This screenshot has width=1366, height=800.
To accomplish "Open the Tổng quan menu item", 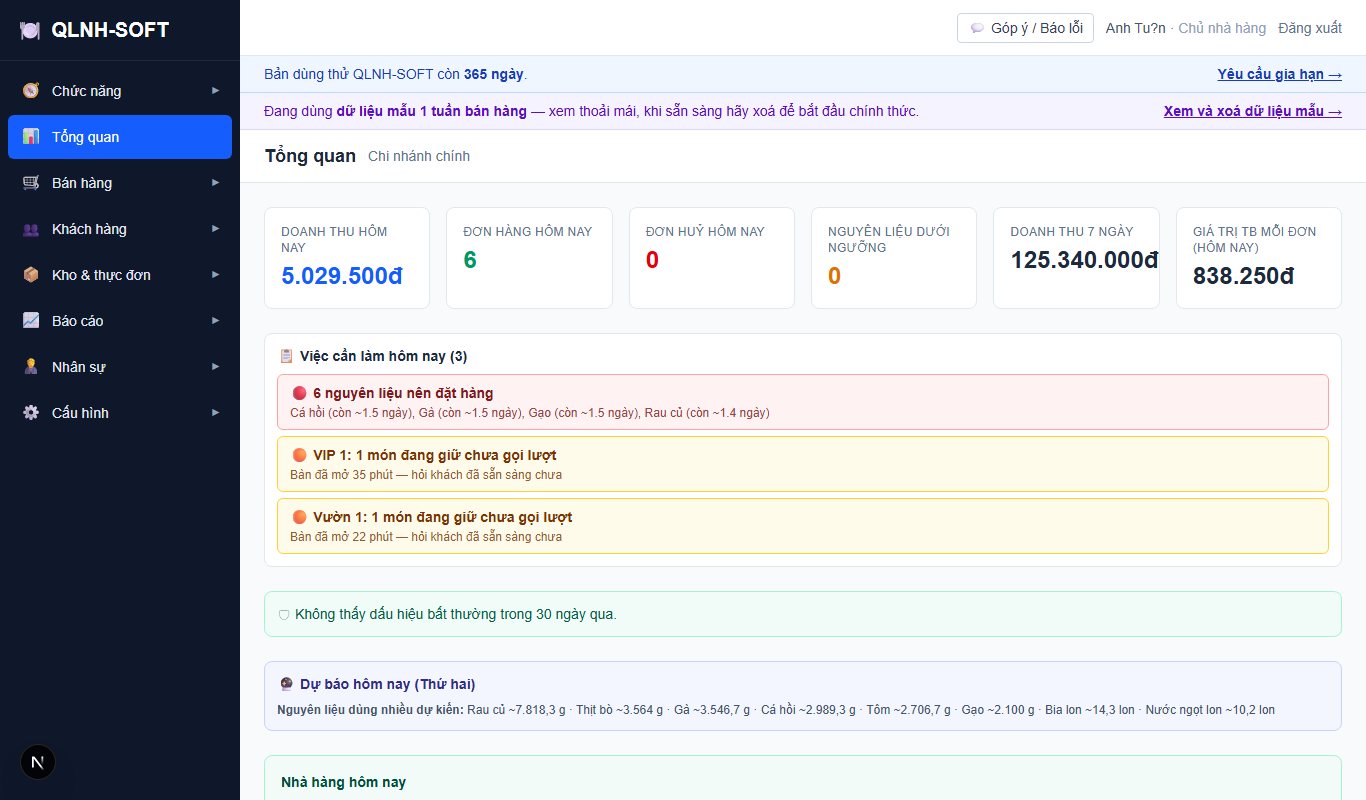I will pos(120,137).
